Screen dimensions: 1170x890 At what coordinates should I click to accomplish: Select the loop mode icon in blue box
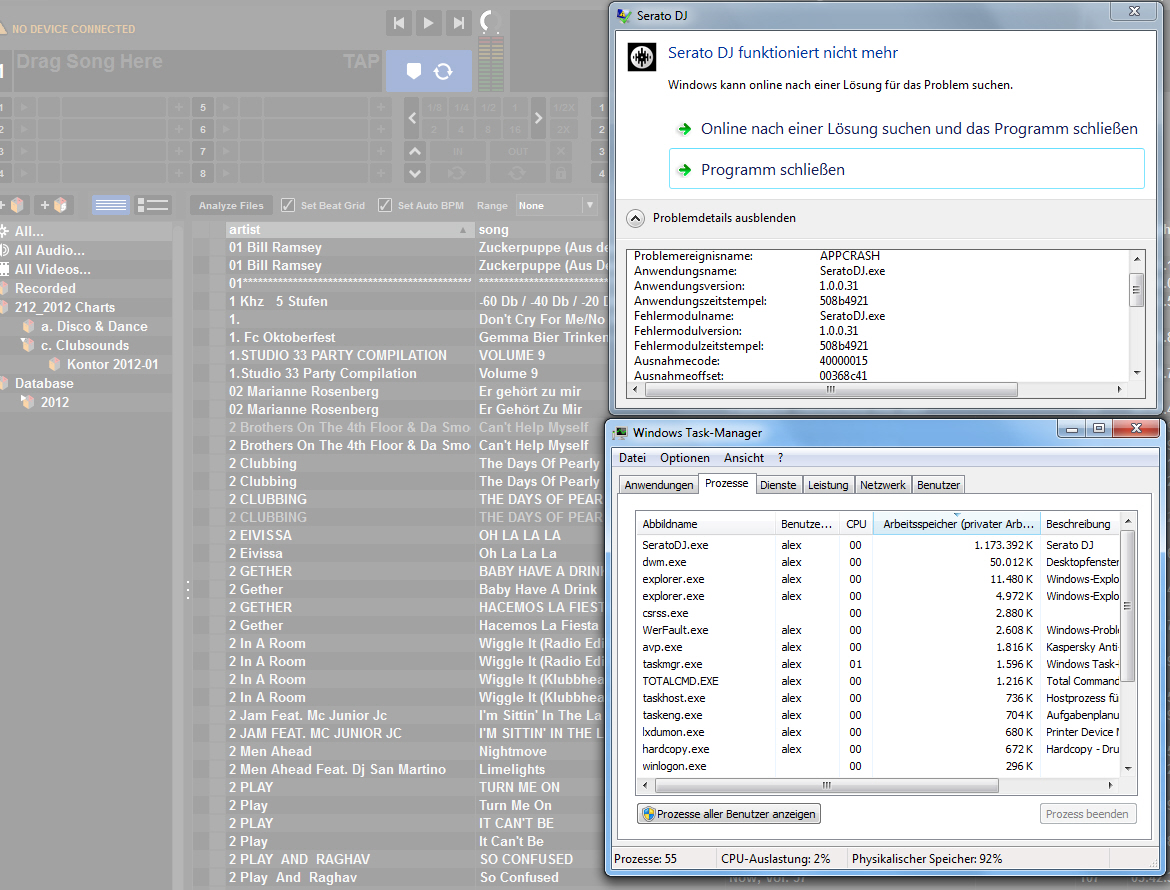(x=443, y=71)
